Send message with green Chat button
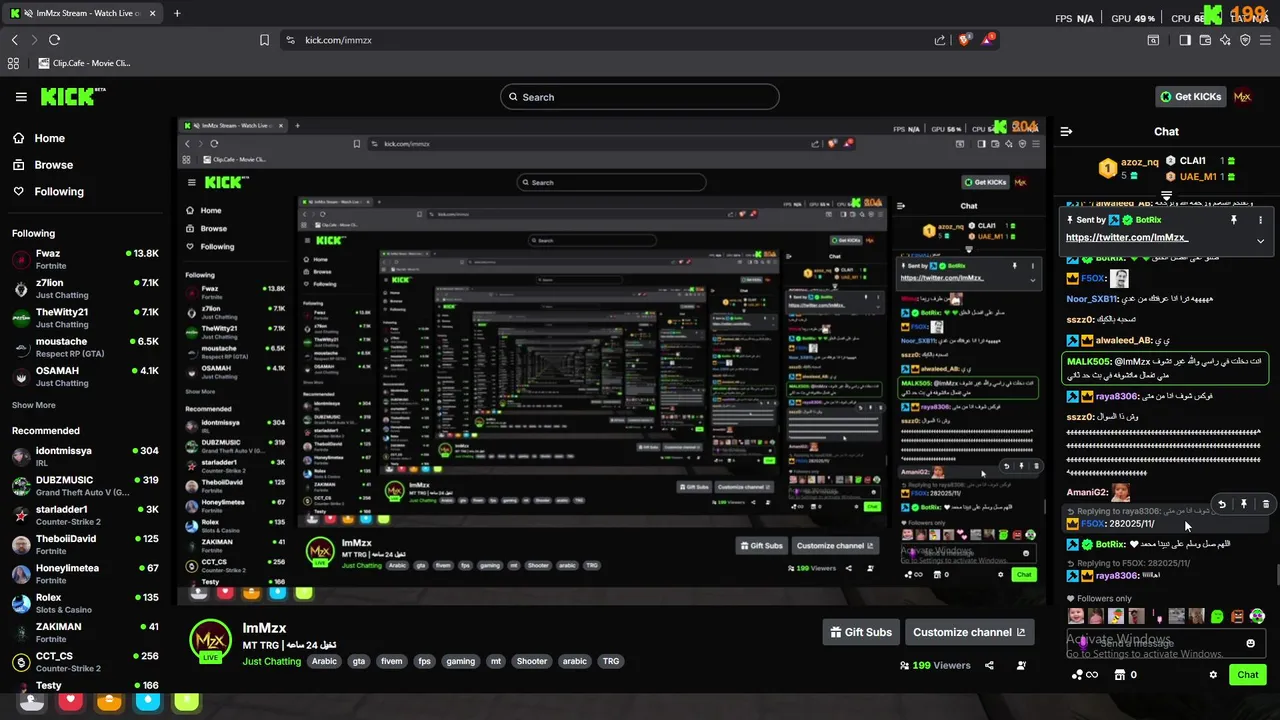Viewport: 1280px width, 720px height. [x=1247, y=675]
